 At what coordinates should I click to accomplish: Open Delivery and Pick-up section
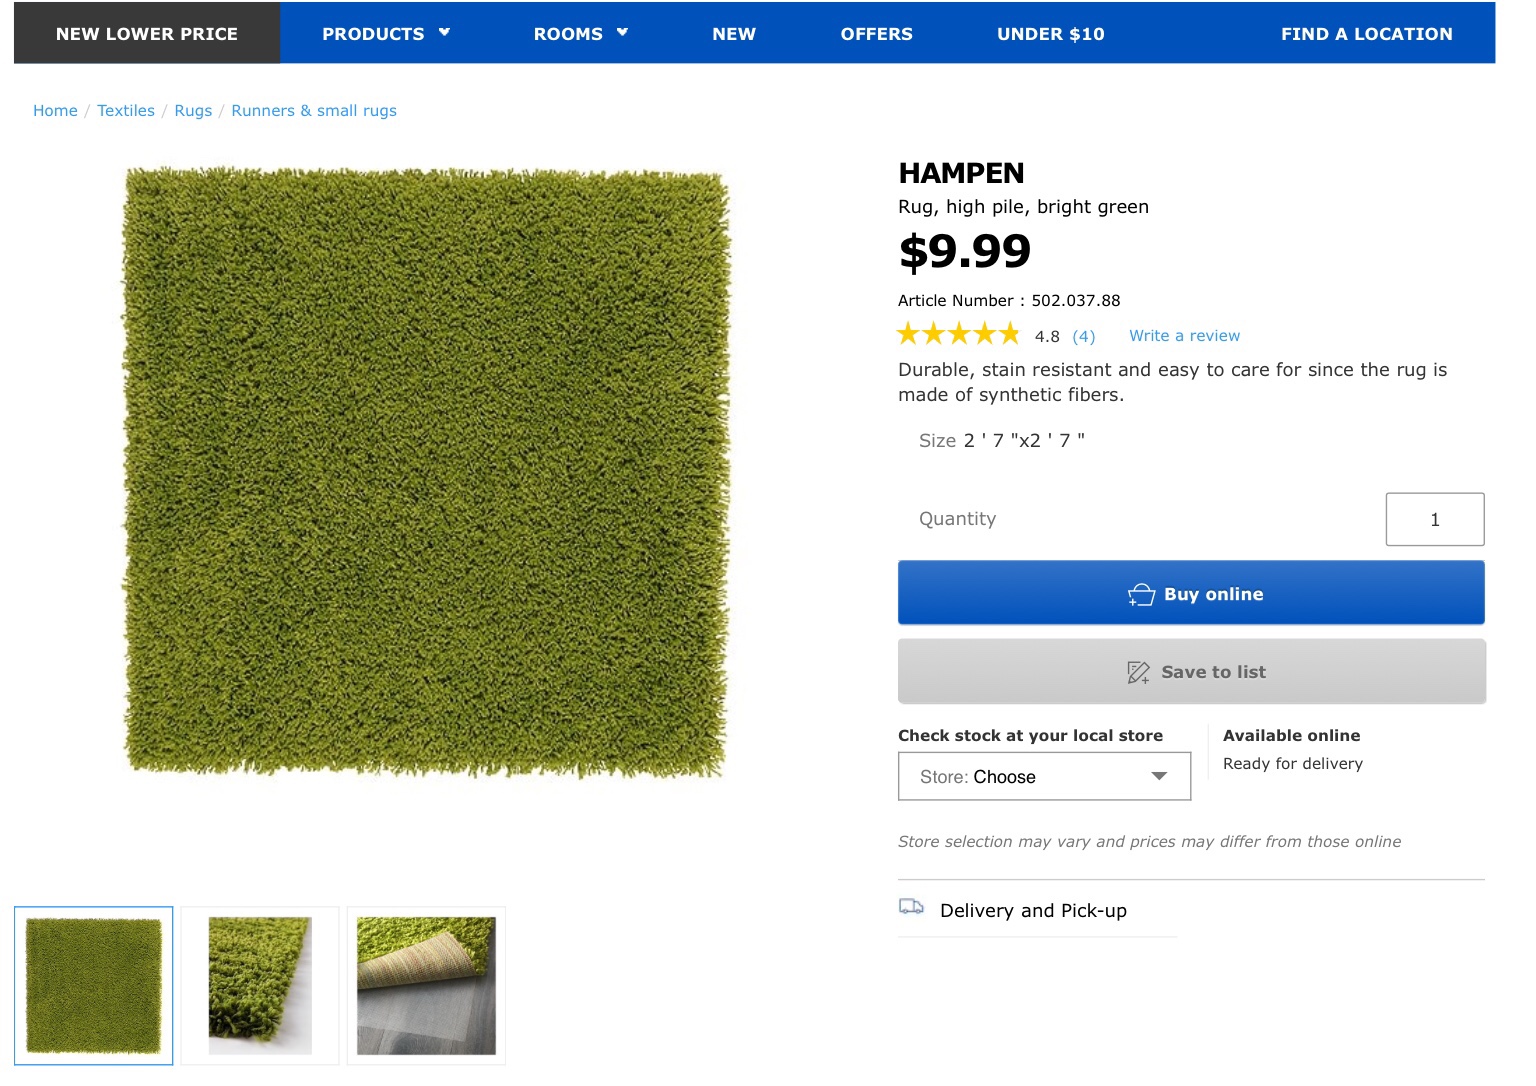click(1033, 911)
